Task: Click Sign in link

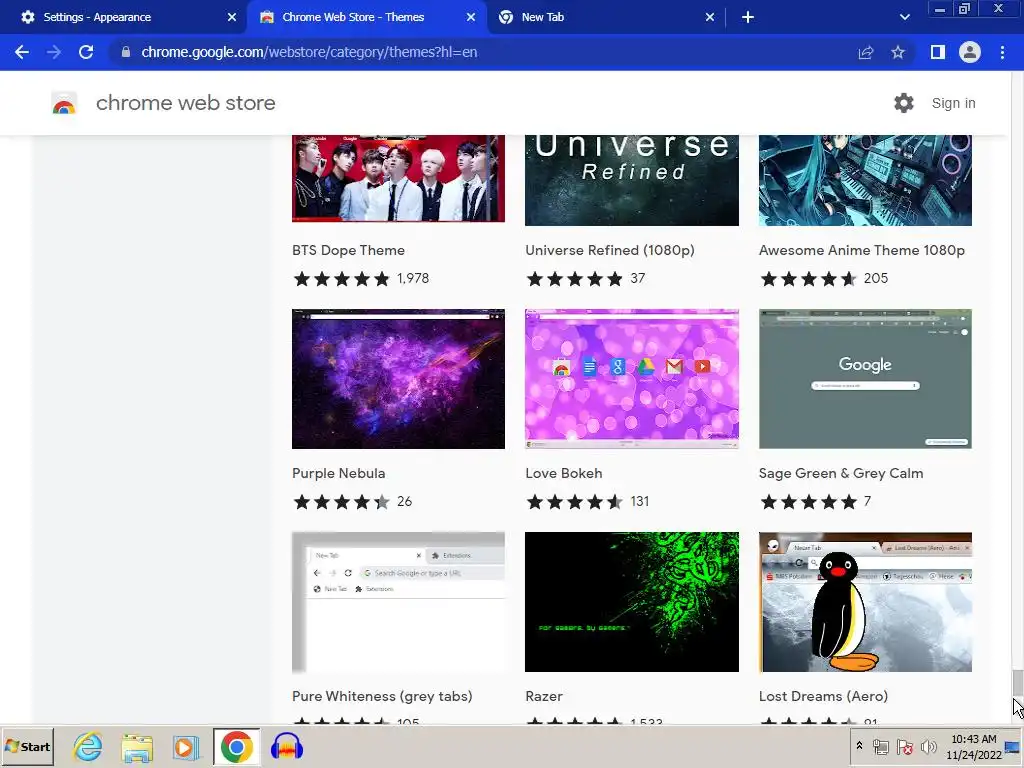Action: [x=953, y=103]
